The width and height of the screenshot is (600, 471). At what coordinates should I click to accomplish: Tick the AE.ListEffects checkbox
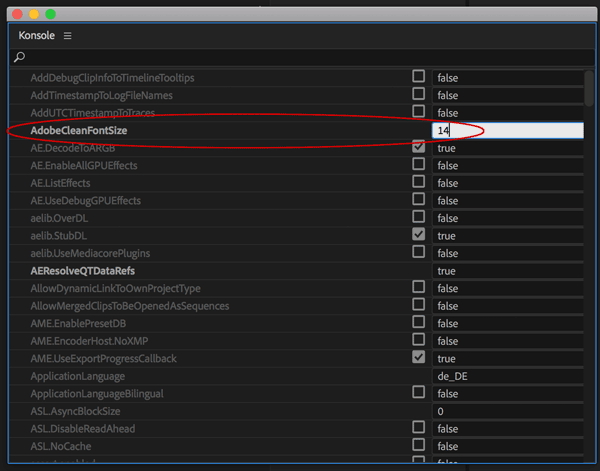point(418,182)
